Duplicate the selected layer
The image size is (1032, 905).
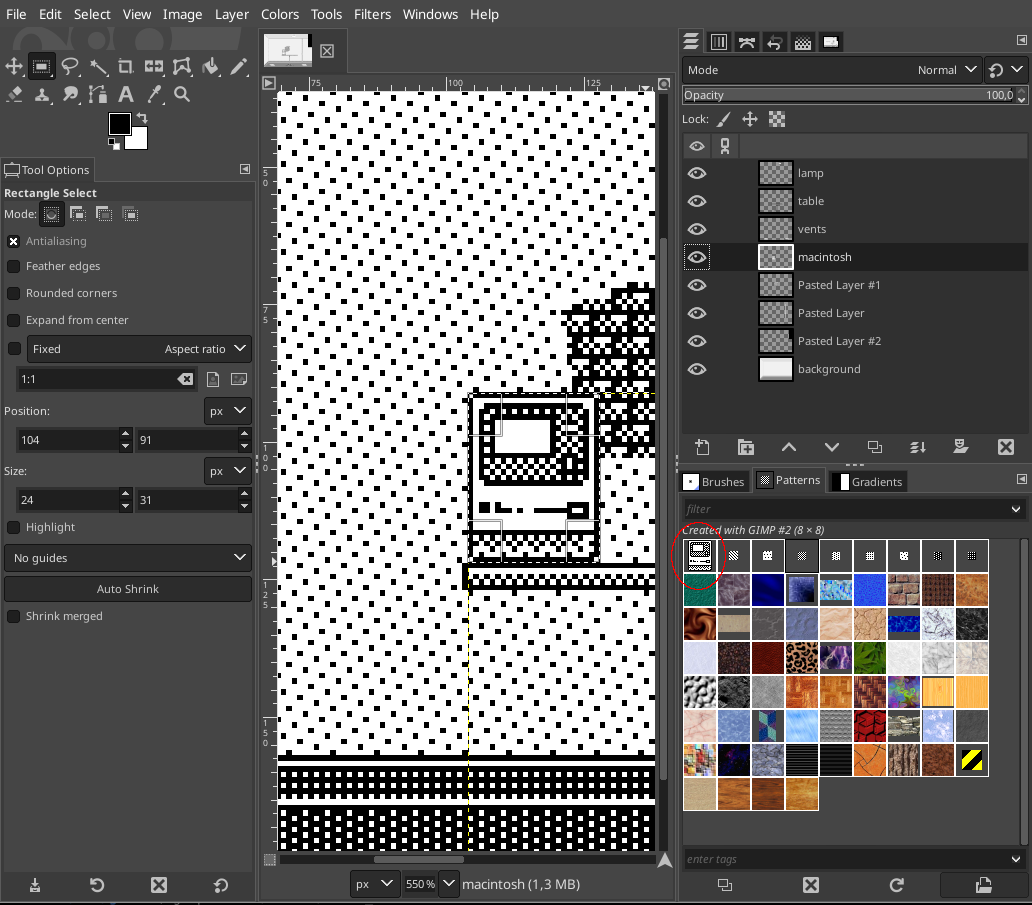875,448
